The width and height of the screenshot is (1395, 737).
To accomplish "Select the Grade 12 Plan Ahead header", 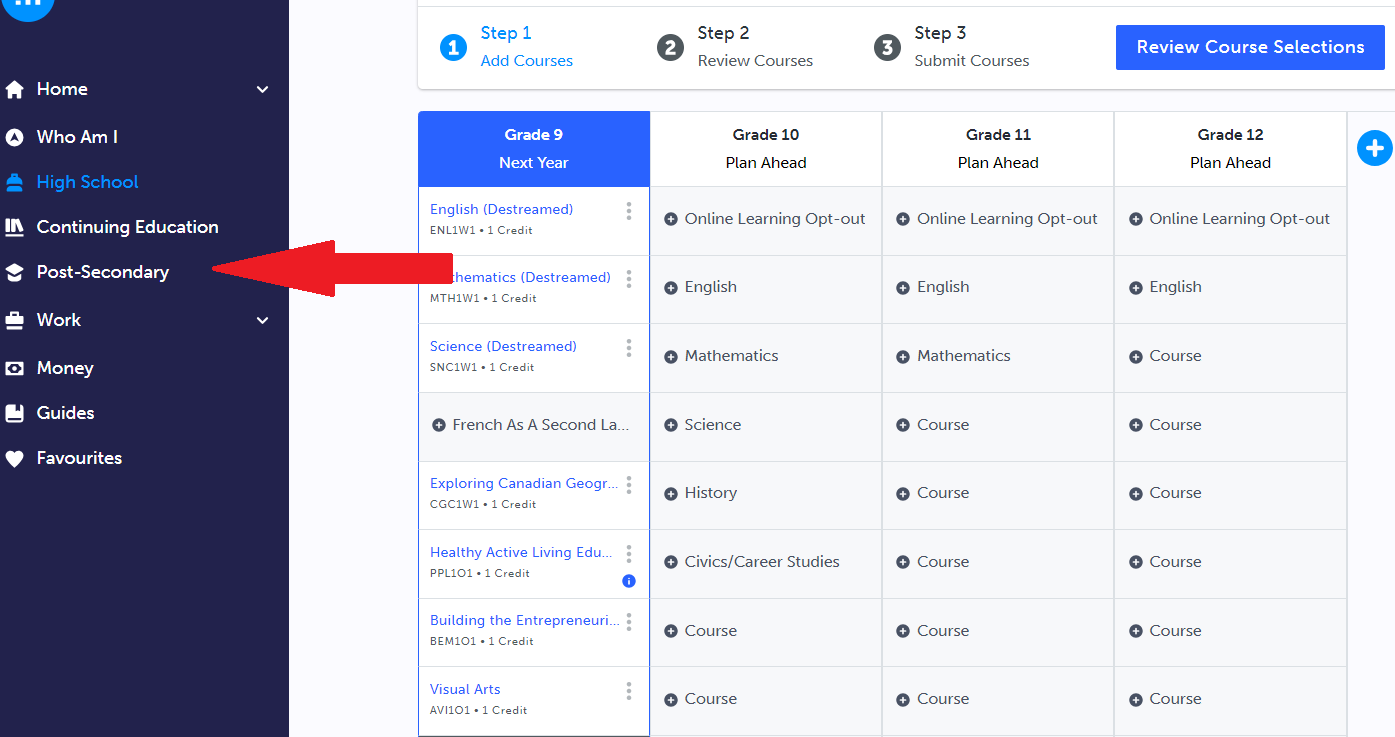I will [1230, 149].
